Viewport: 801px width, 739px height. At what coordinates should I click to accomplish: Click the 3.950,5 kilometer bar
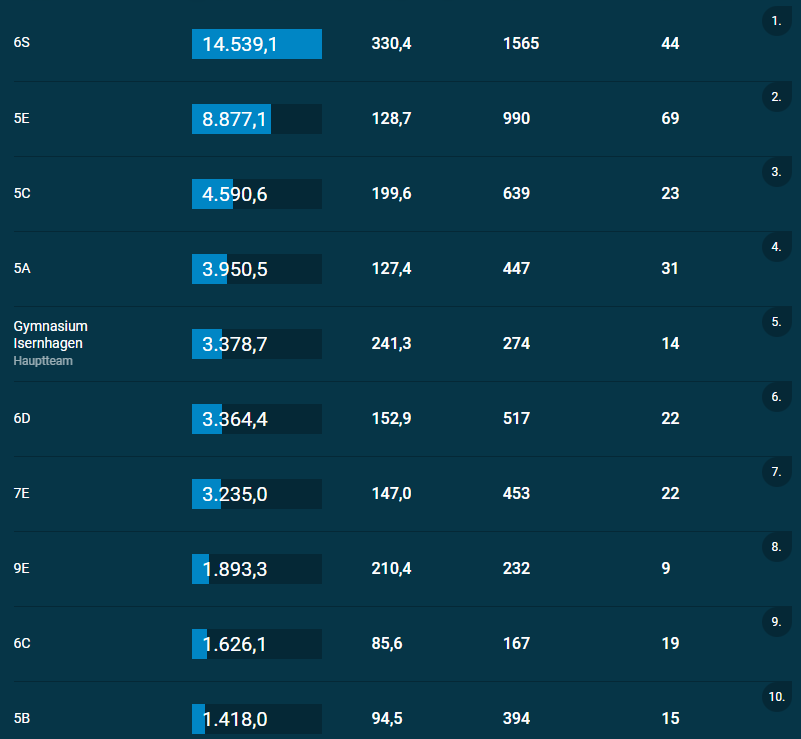click(x=257, y=269)
